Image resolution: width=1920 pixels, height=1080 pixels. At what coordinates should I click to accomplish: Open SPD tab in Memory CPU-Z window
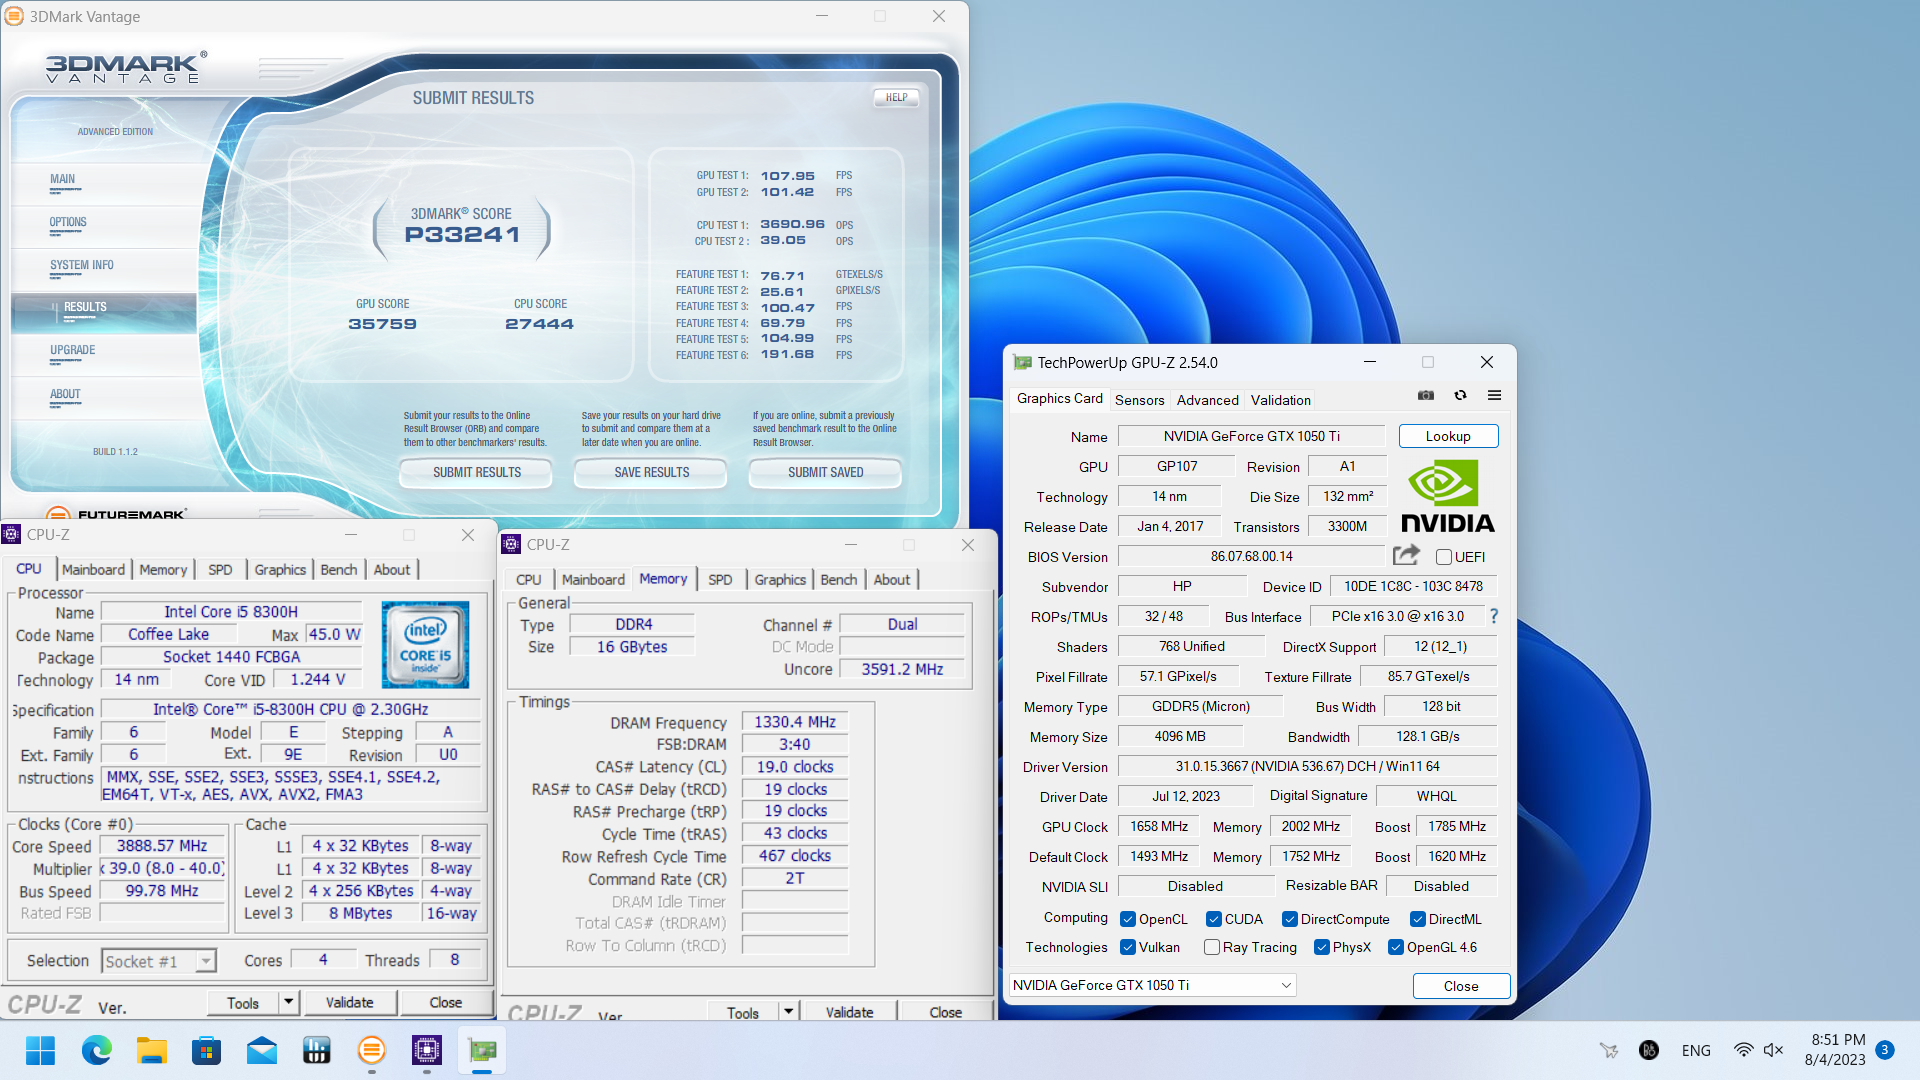(720, 579)
